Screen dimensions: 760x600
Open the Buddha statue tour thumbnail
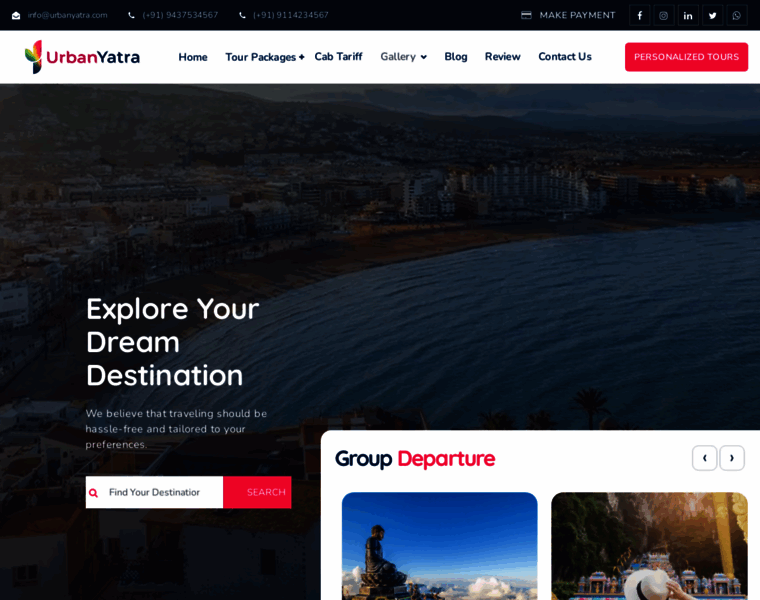point(440,546)
